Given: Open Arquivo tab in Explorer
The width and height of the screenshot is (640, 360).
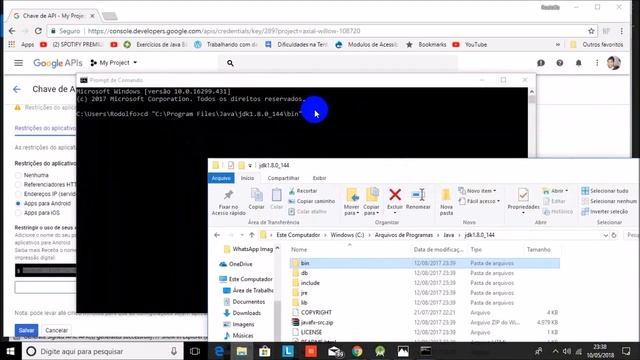Looking at the screenshot, I should 221,178.
